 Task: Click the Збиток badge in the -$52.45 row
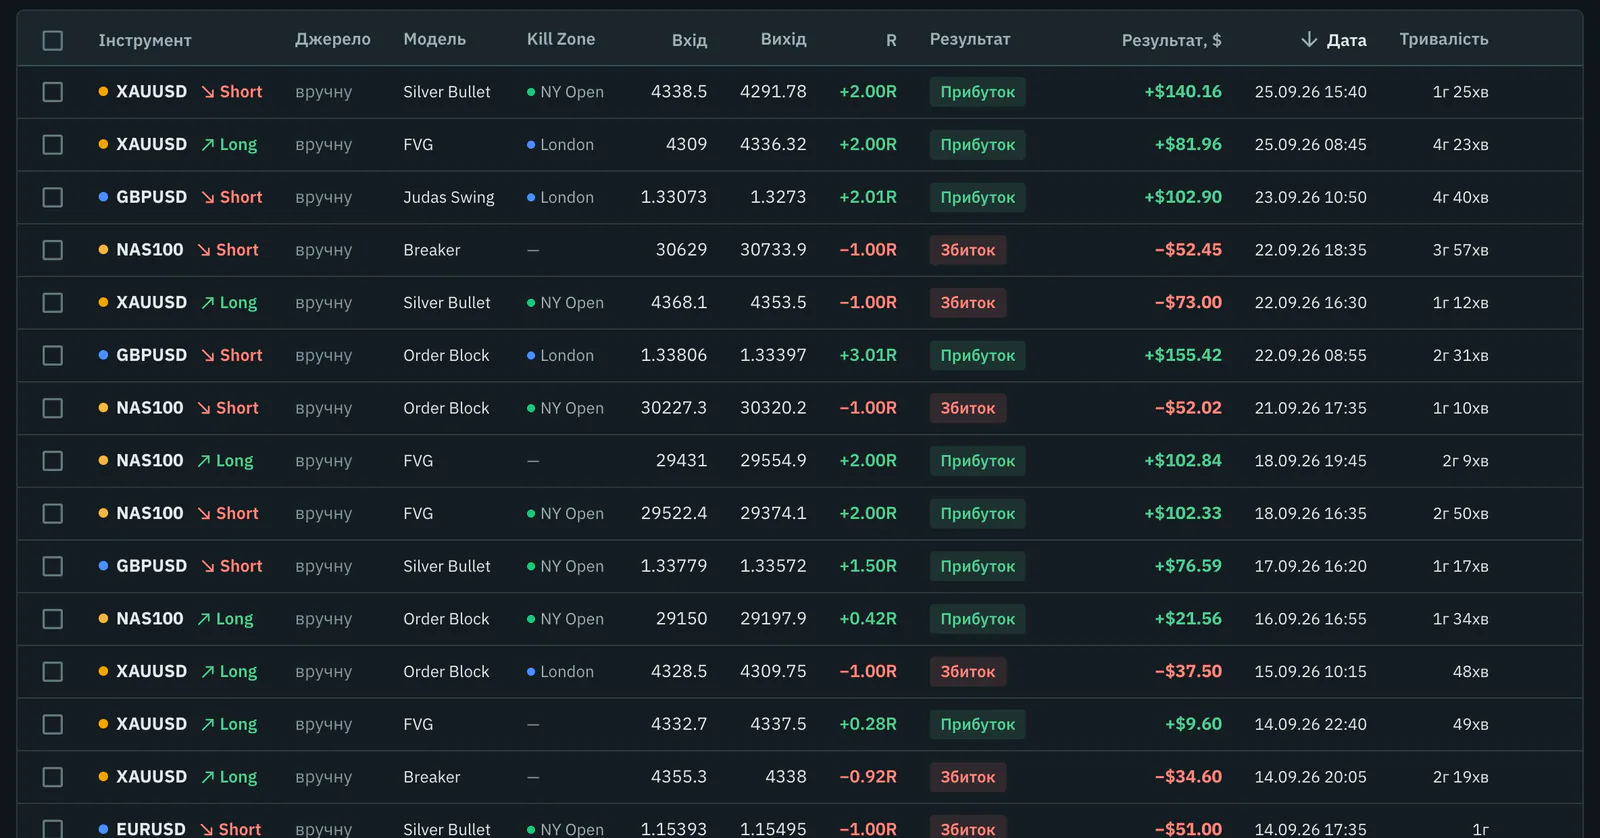968,250
